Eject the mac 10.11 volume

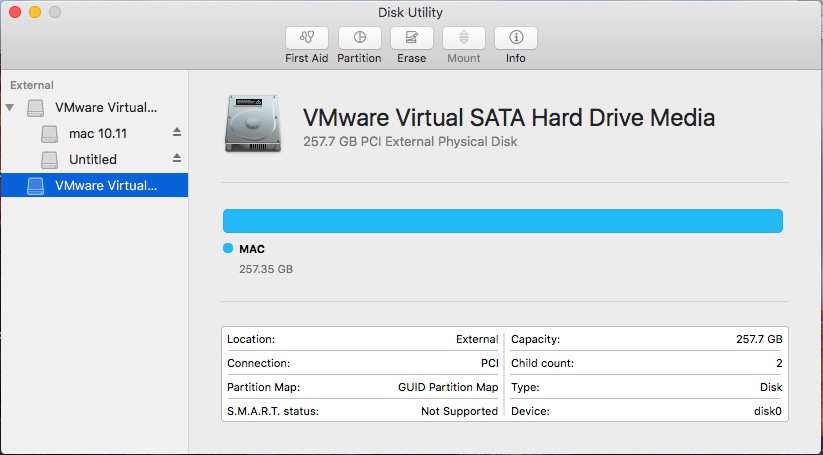click(177, 132)
